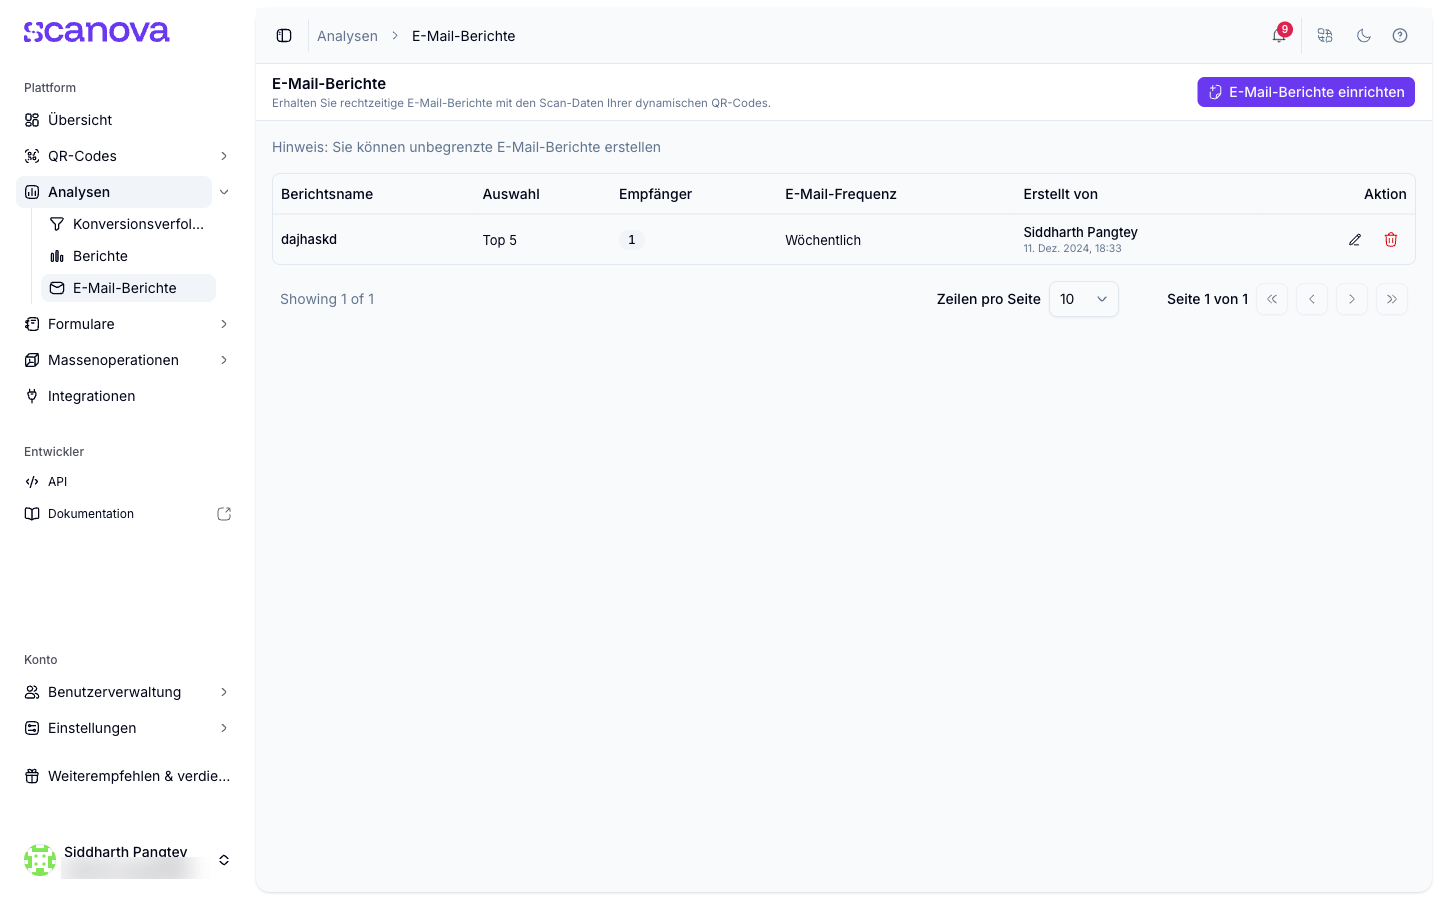1440x900 pixels.
Task: Click E-Mail-Berichte einrichten button
Action: tap(1306, 92)
